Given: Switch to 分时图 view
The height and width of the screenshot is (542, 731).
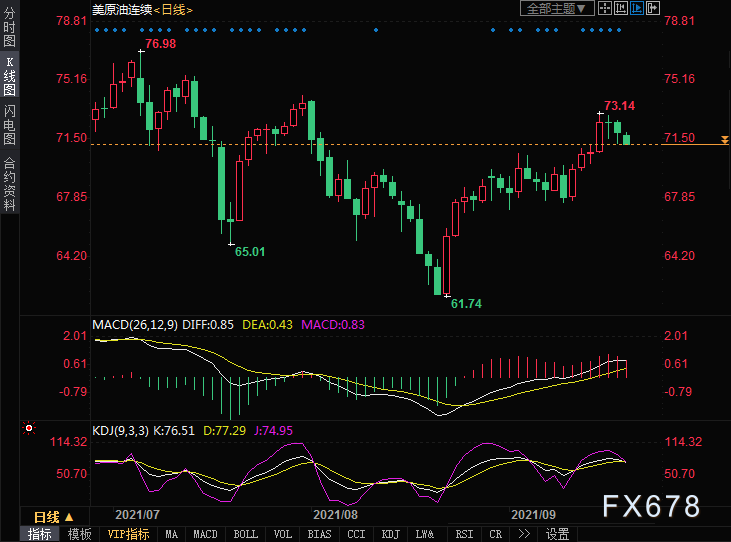Looking at the screenshot, I should pyautogui.click(x=9, y=27).
